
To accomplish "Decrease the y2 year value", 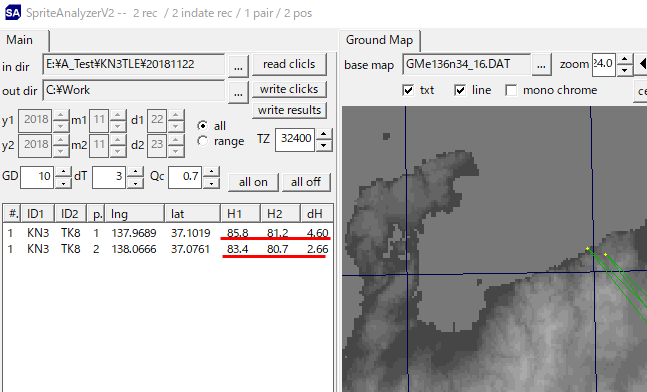I will (61, 151).
